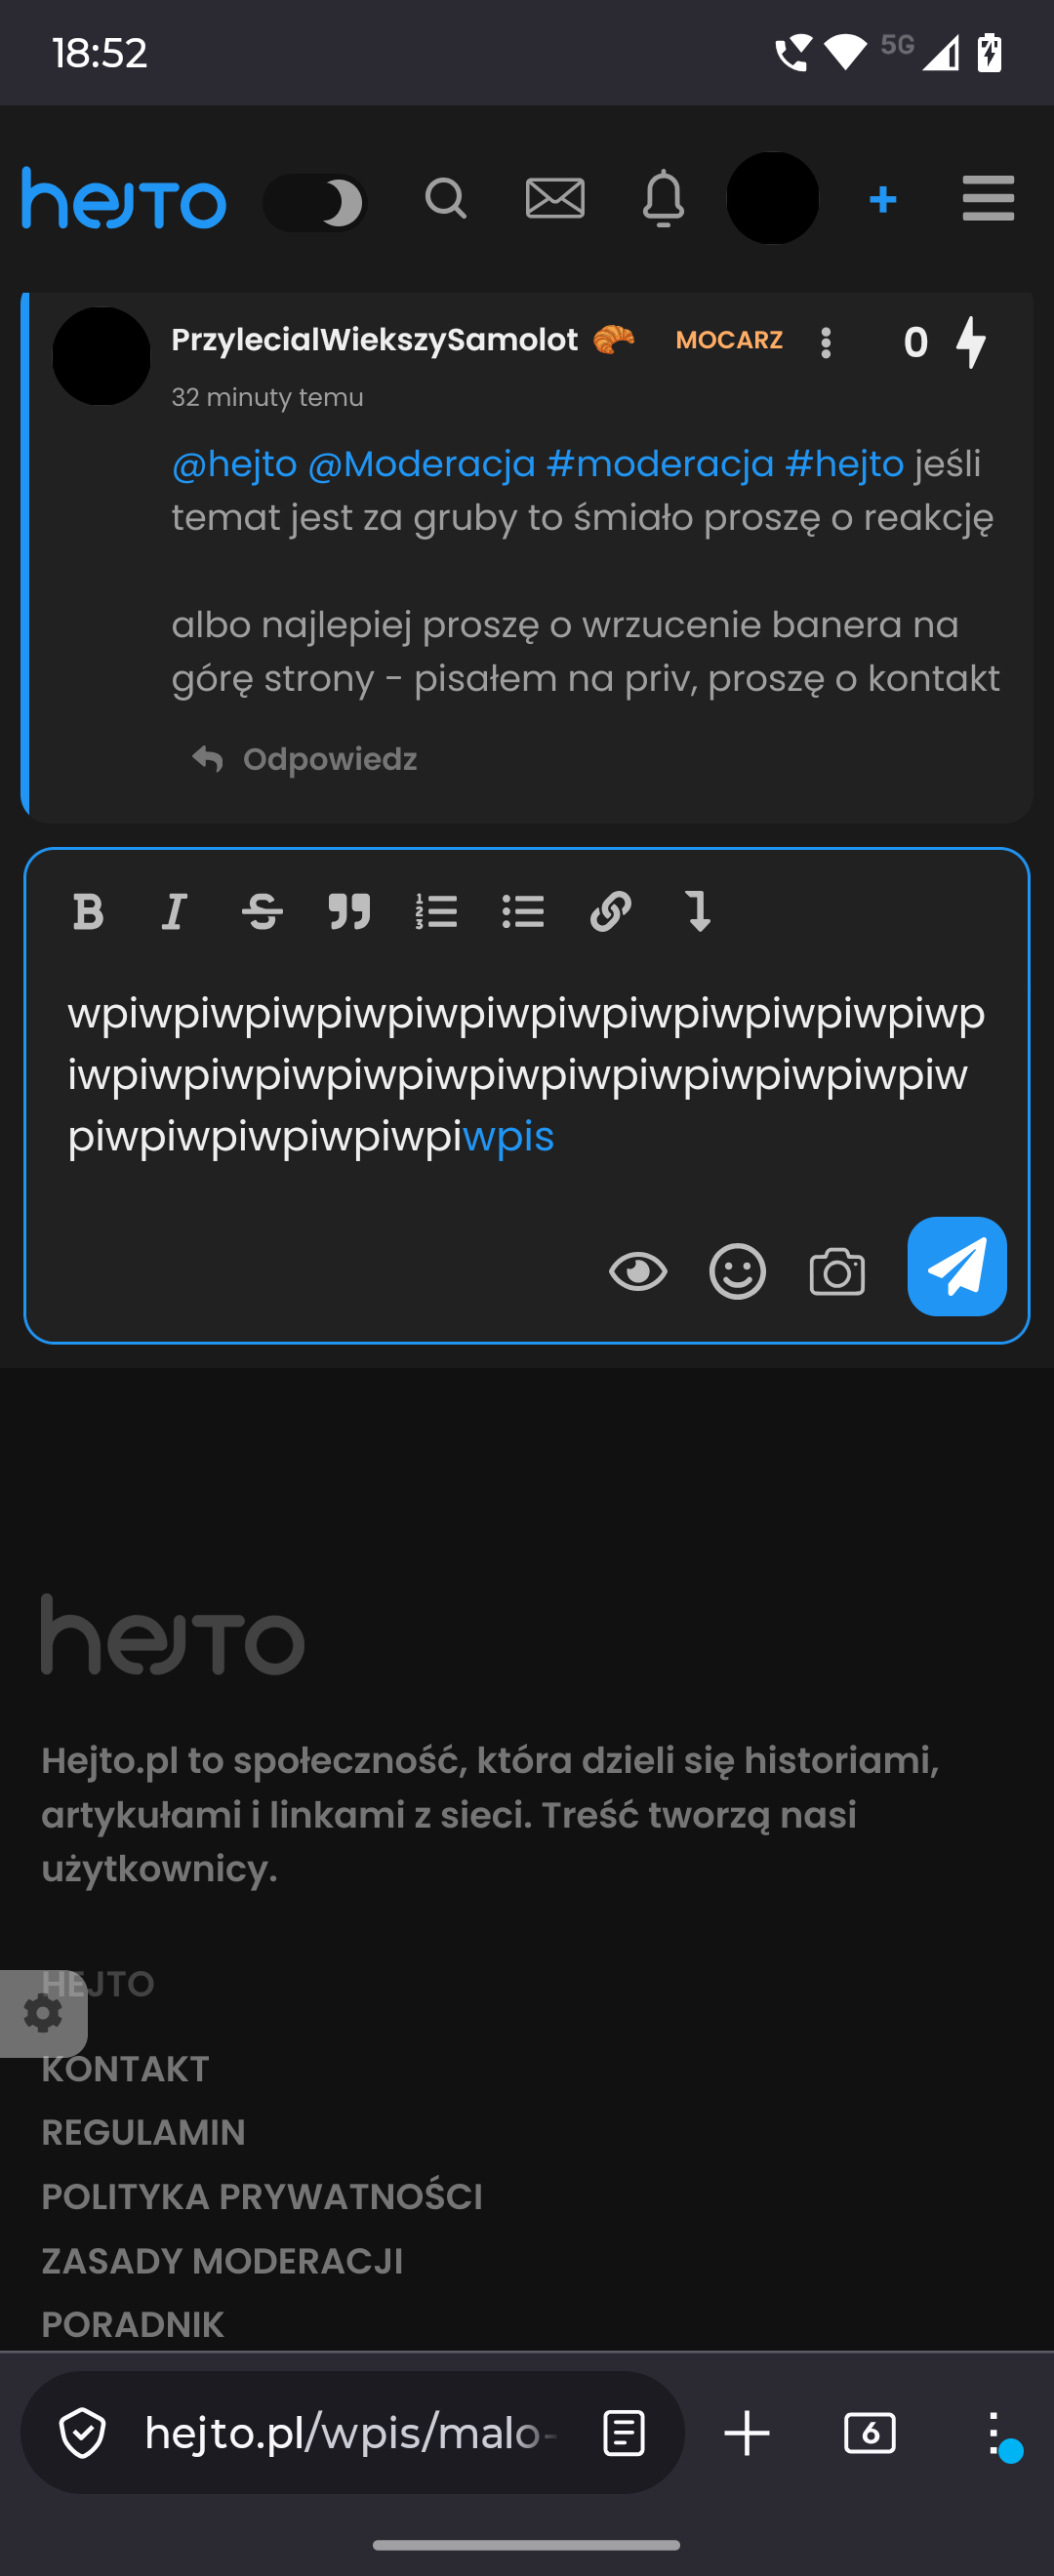Screen dimensions: 1054x2576
Task: Toggle bold formatting in the comment editor
Action: (x=88, y=912)
